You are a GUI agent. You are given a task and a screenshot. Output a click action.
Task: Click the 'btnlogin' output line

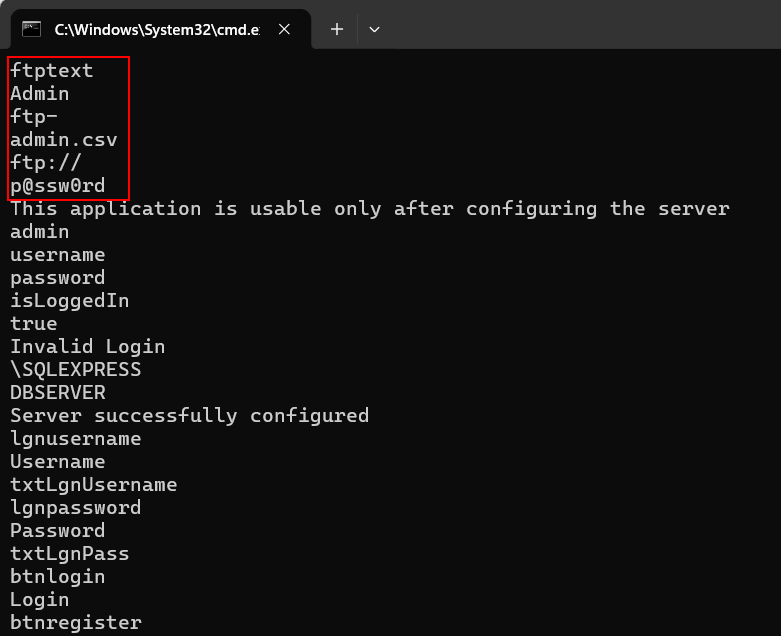pyautogui.click(x=58, y=577)
